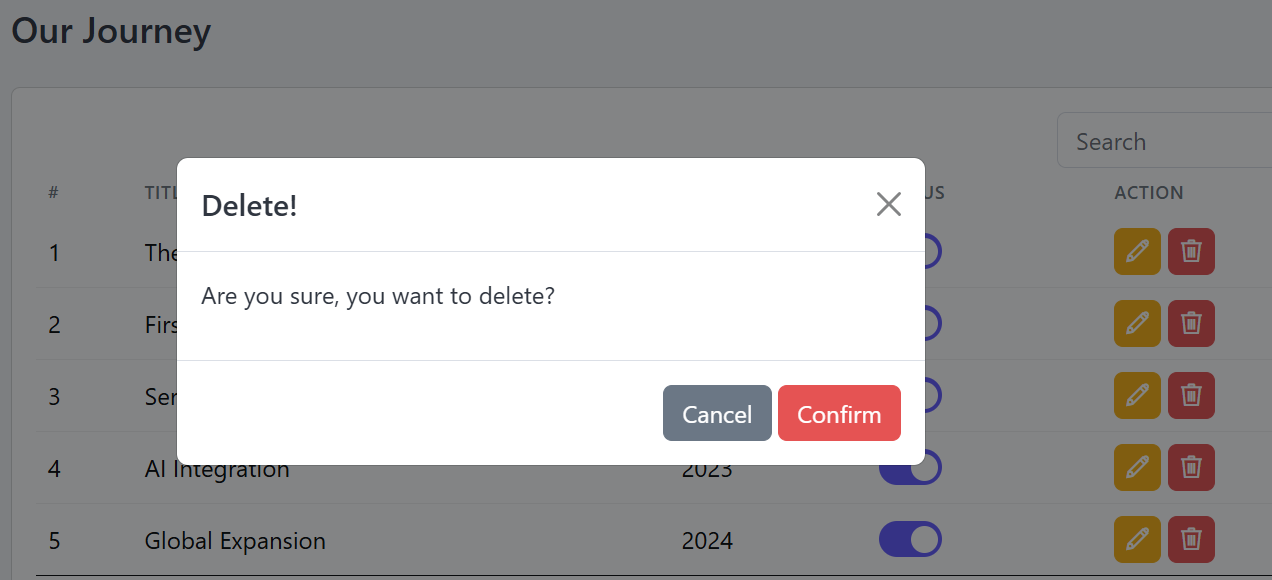The width and height of the screenshot is (1272, 580).
Task: Delete the Global Expansion entry with trash icon
Action: [x=1191, y=539]
